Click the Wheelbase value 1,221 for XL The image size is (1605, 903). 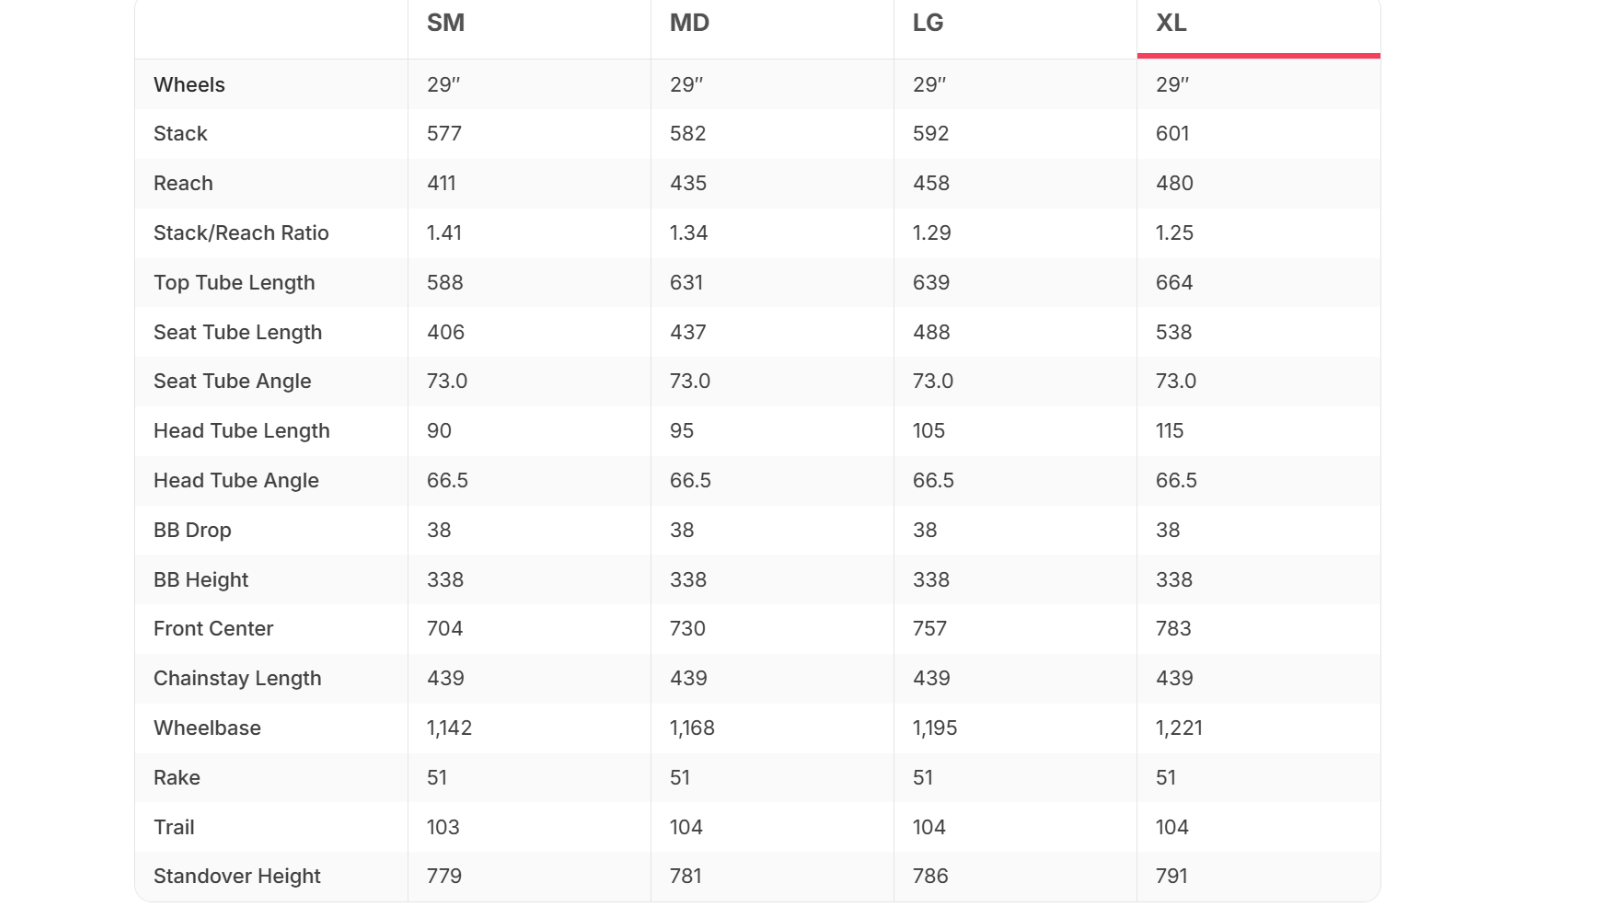[1179, 728]
